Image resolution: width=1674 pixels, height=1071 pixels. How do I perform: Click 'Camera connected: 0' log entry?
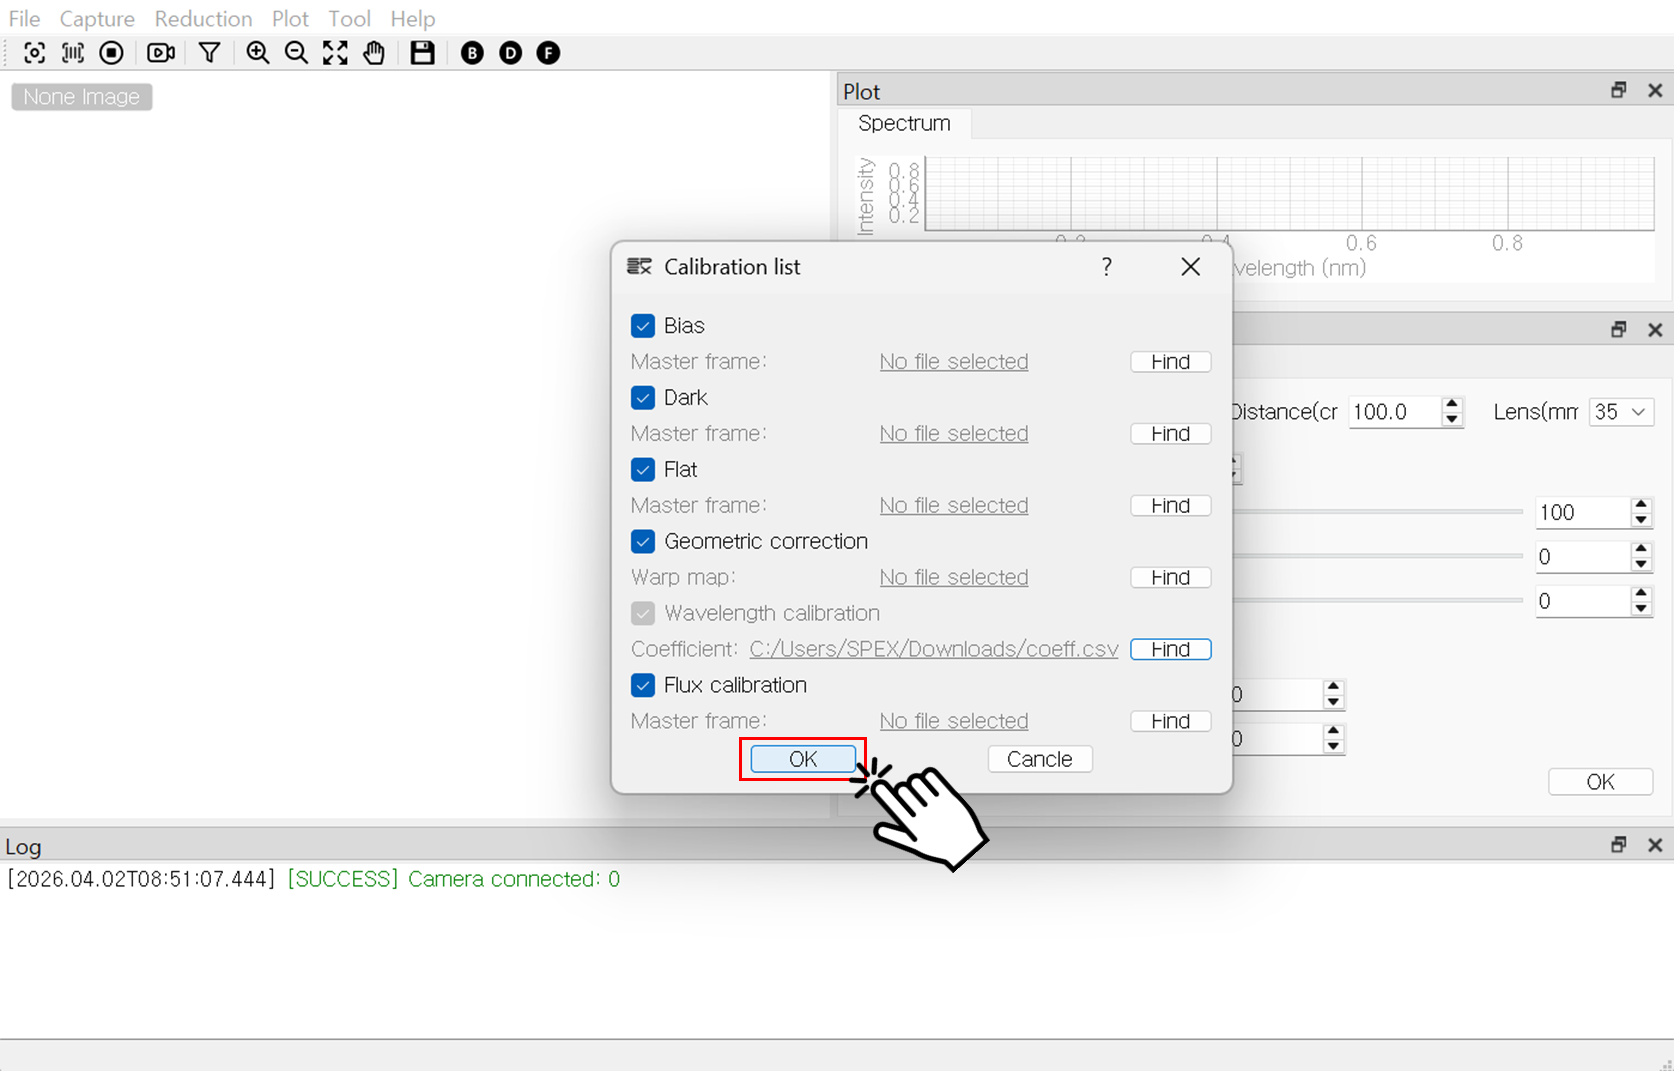pos(514,879)
